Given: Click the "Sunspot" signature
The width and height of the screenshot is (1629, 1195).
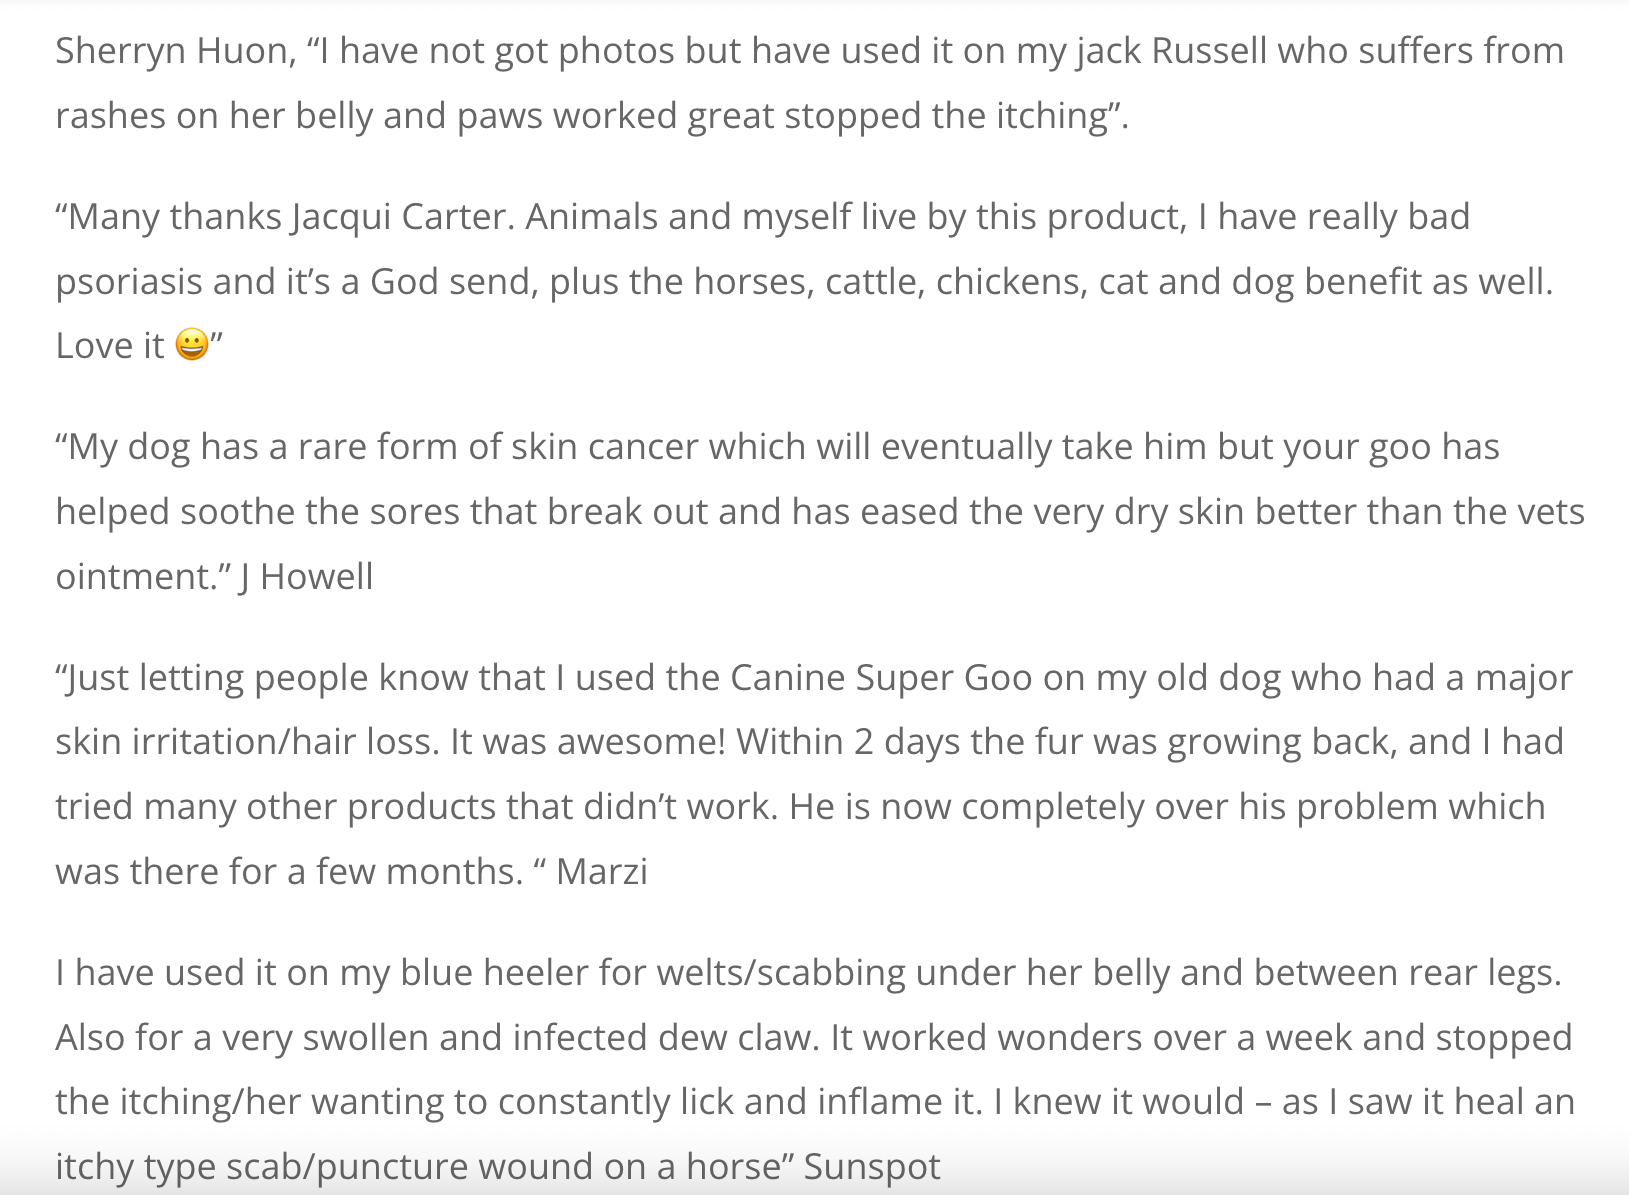Looking at the screenshot, I should pyautogui.click(x=872, y=1167).
